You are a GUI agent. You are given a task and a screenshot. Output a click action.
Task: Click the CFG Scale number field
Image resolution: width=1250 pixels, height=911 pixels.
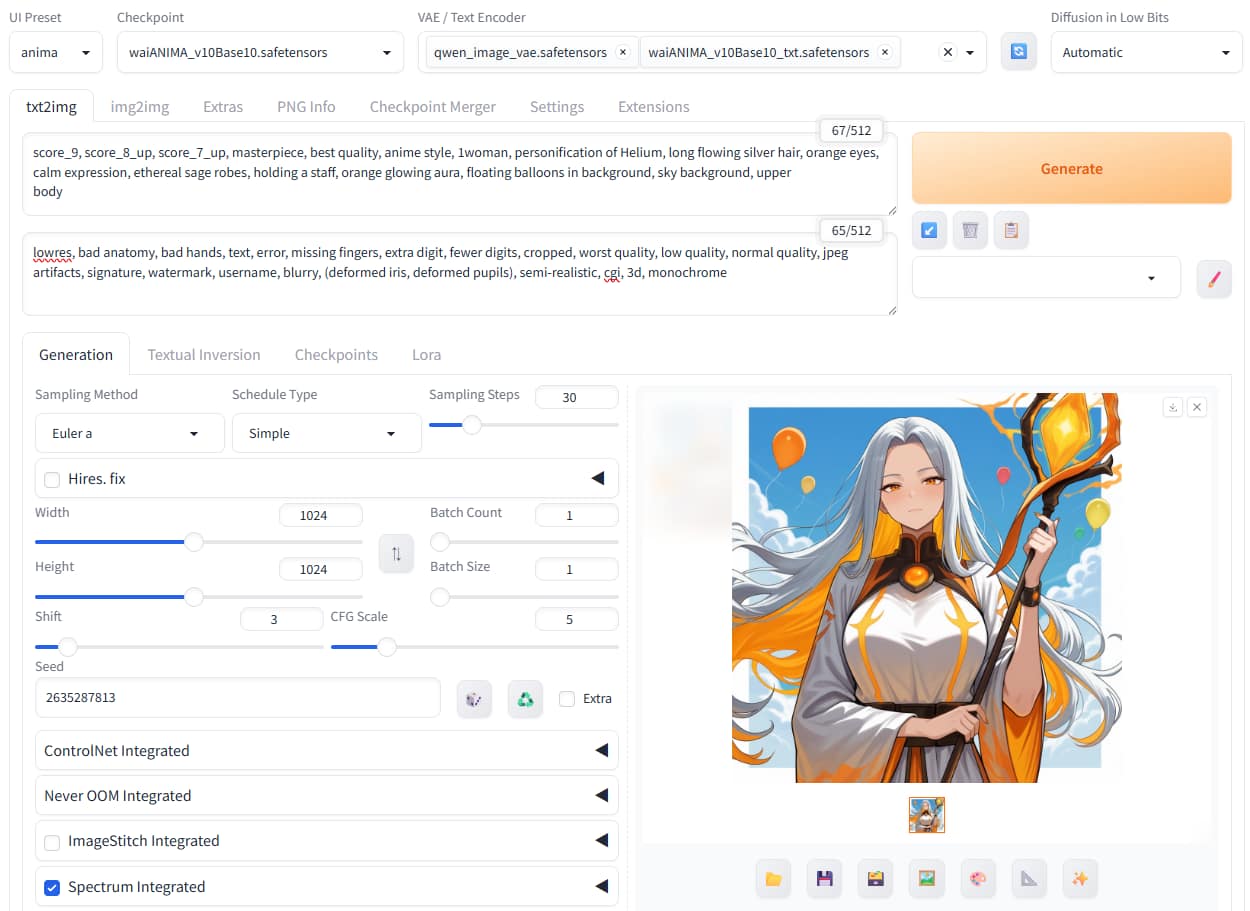577,619
